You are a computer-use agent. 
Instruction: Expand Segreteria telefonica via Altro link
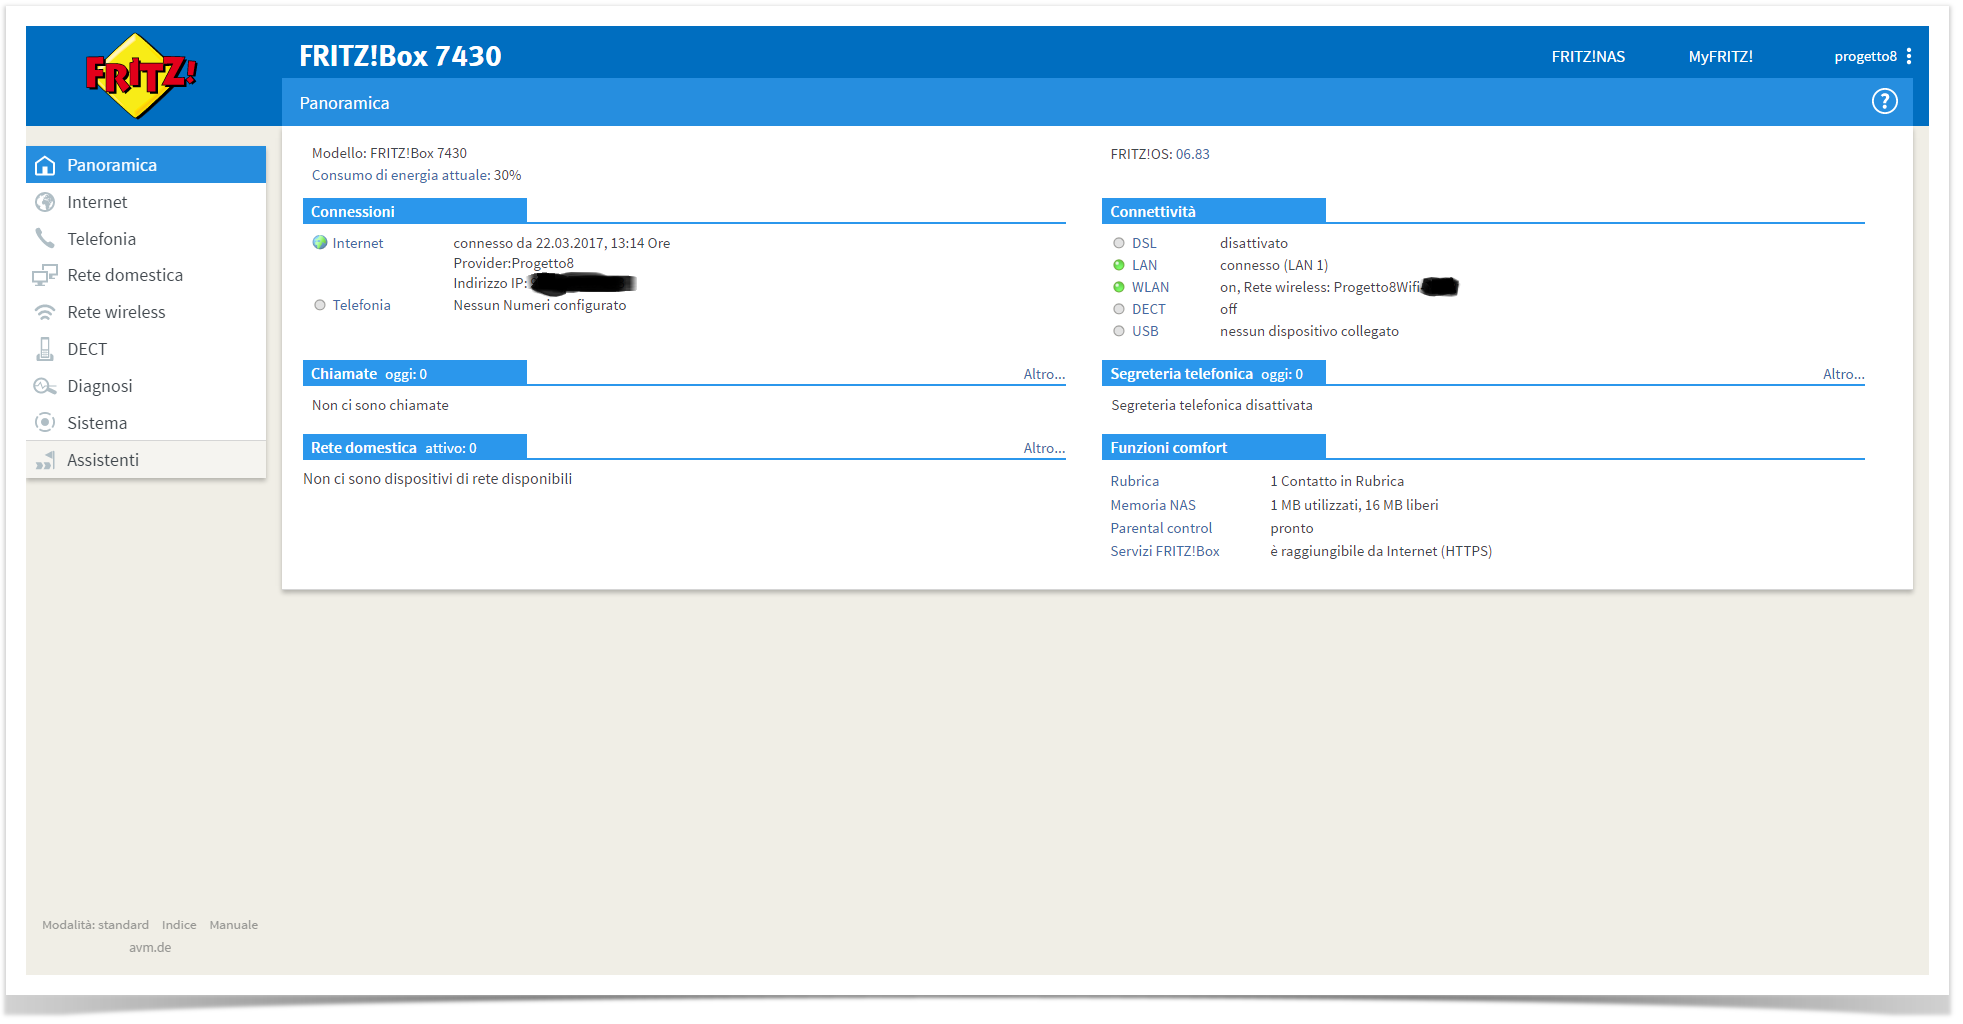coord(1842,374)
